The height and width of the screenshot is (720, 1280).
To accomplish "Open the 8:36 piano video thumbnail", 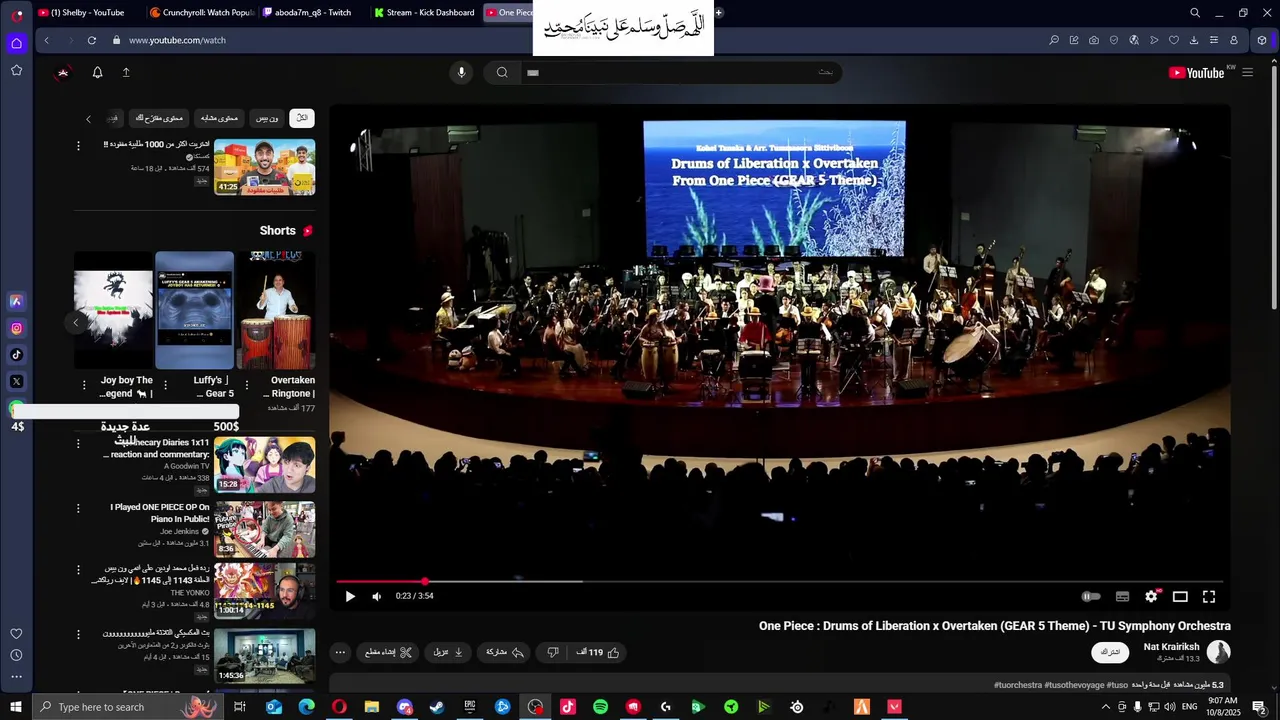I will pos(265,529).
